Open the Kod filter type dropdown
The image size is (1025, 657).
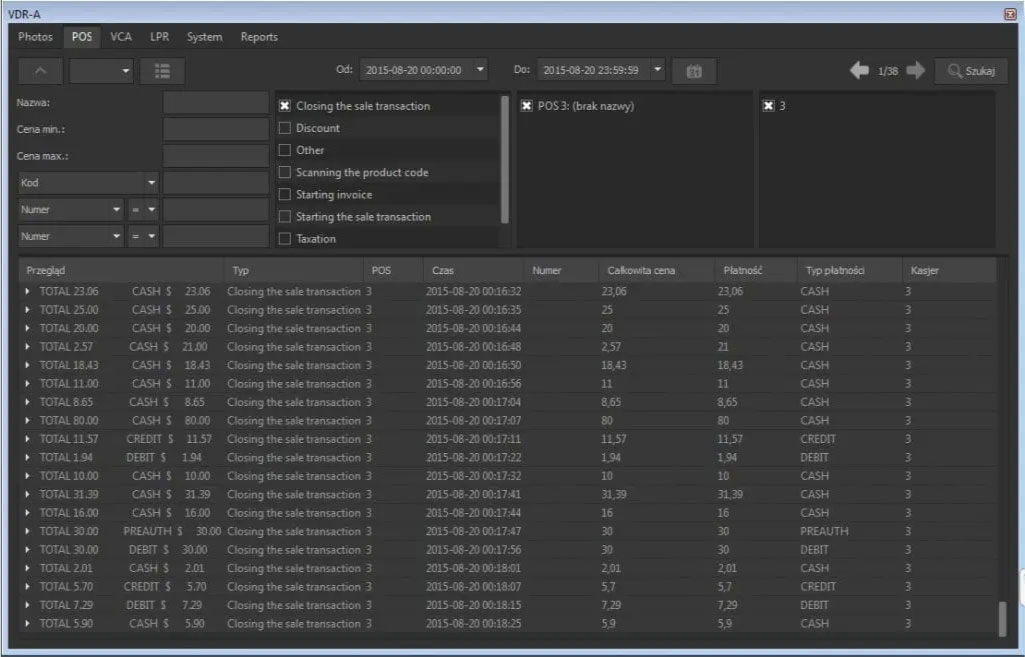(152, 183)
